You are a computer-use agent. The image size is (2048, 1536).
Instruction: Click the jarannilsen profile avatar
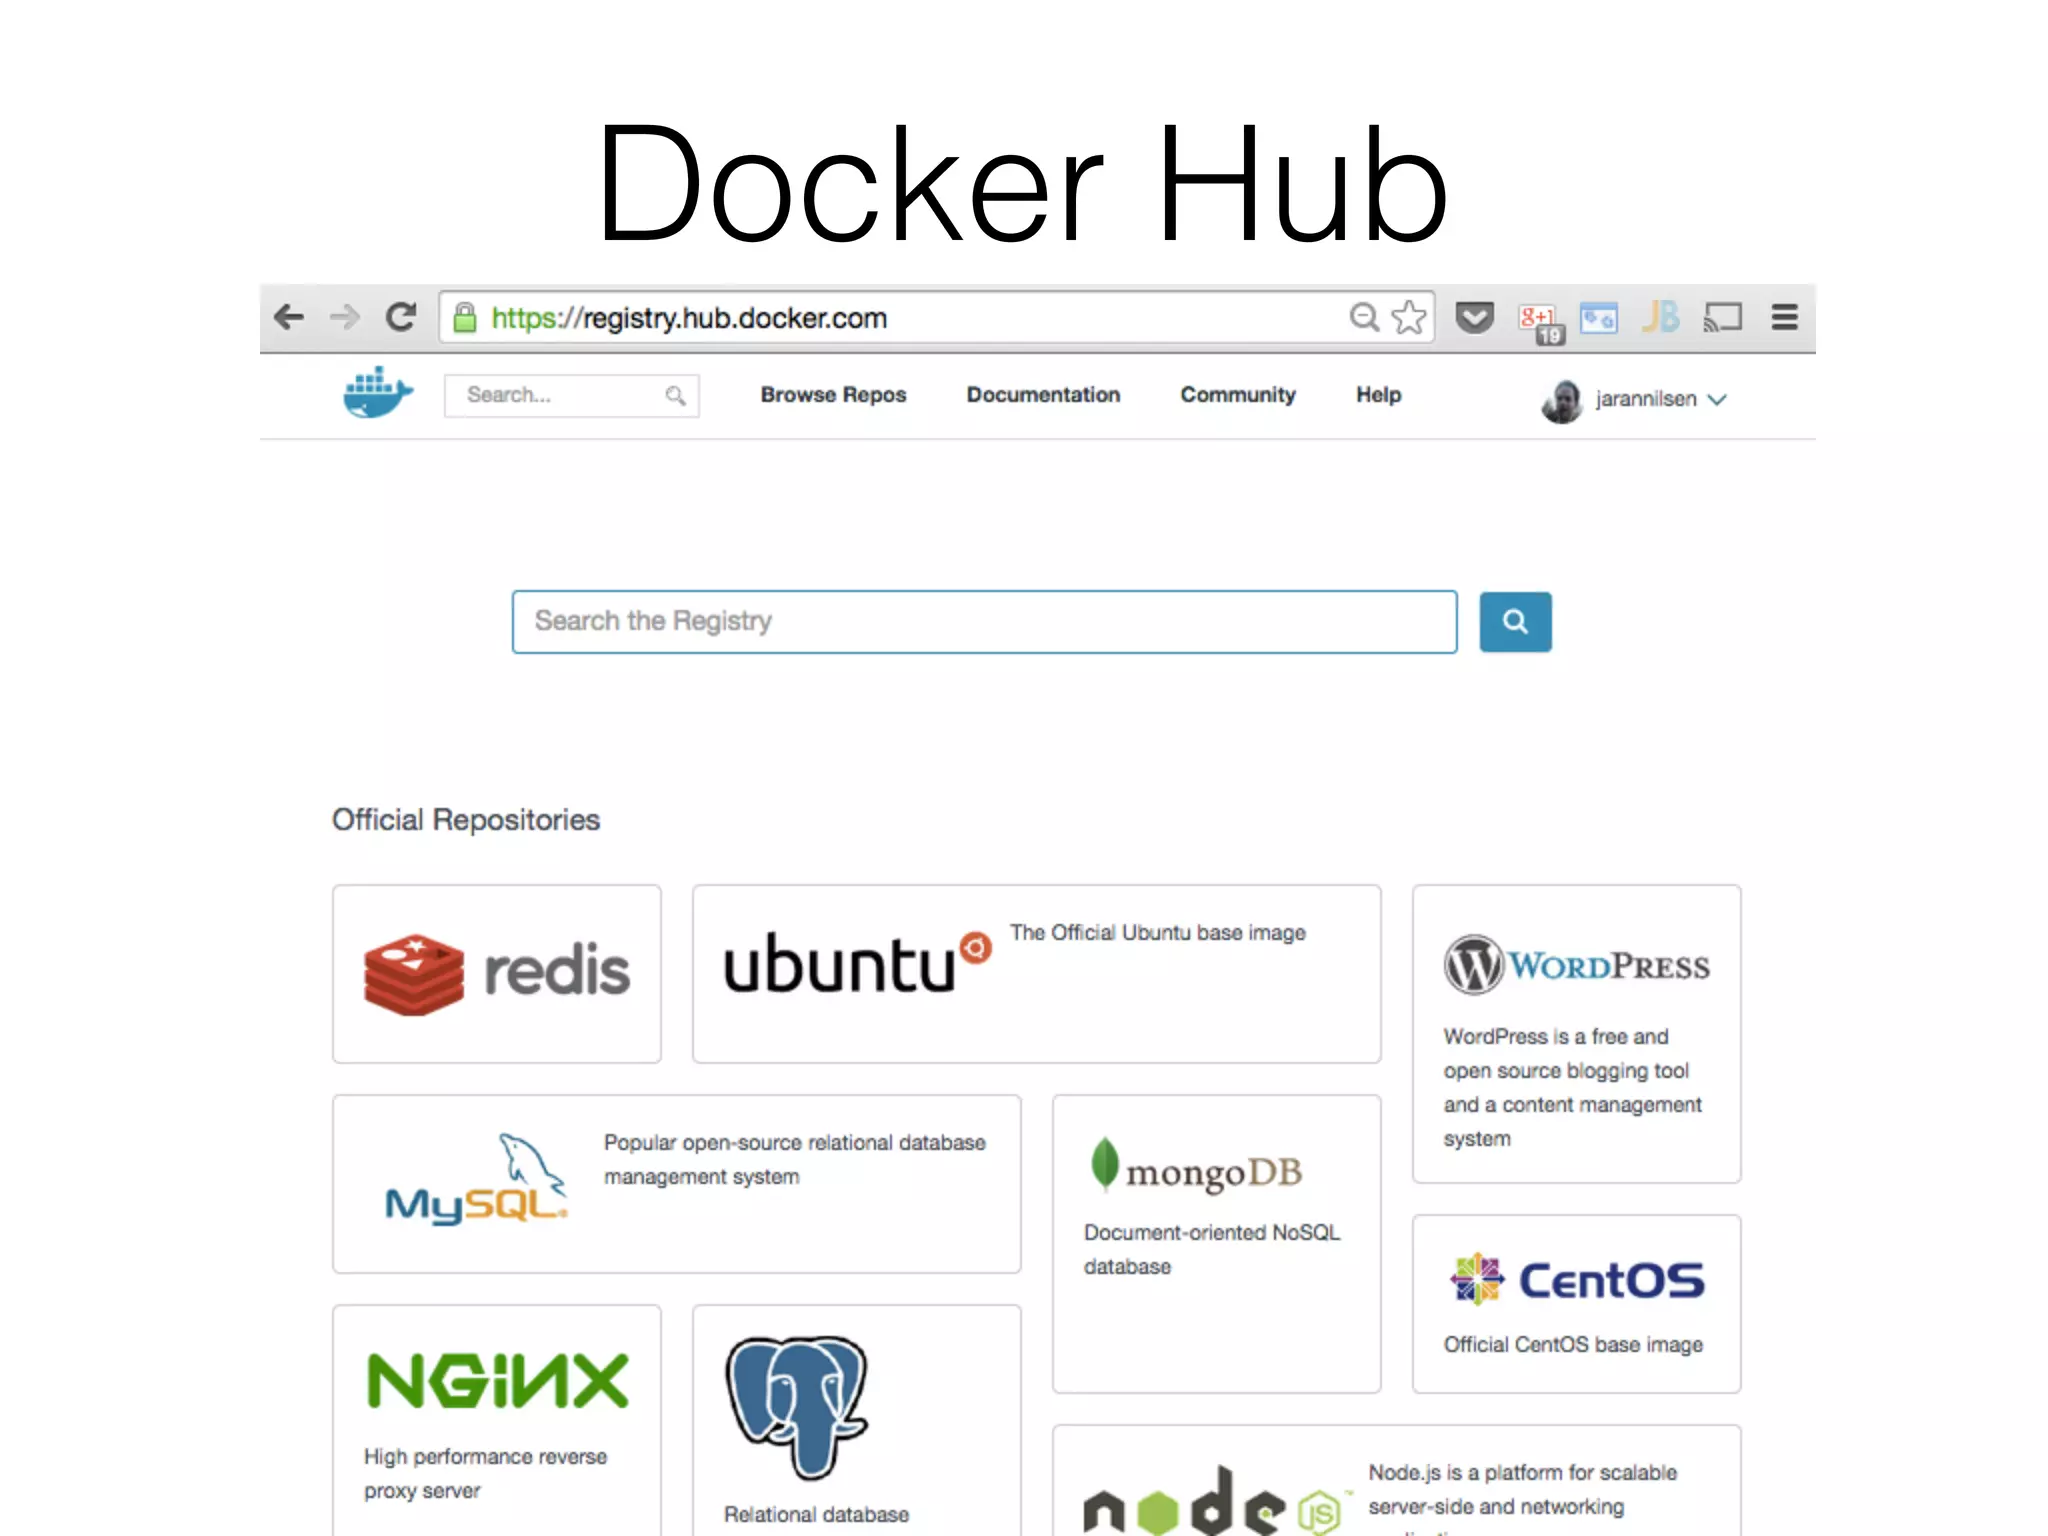(1562, 401)
